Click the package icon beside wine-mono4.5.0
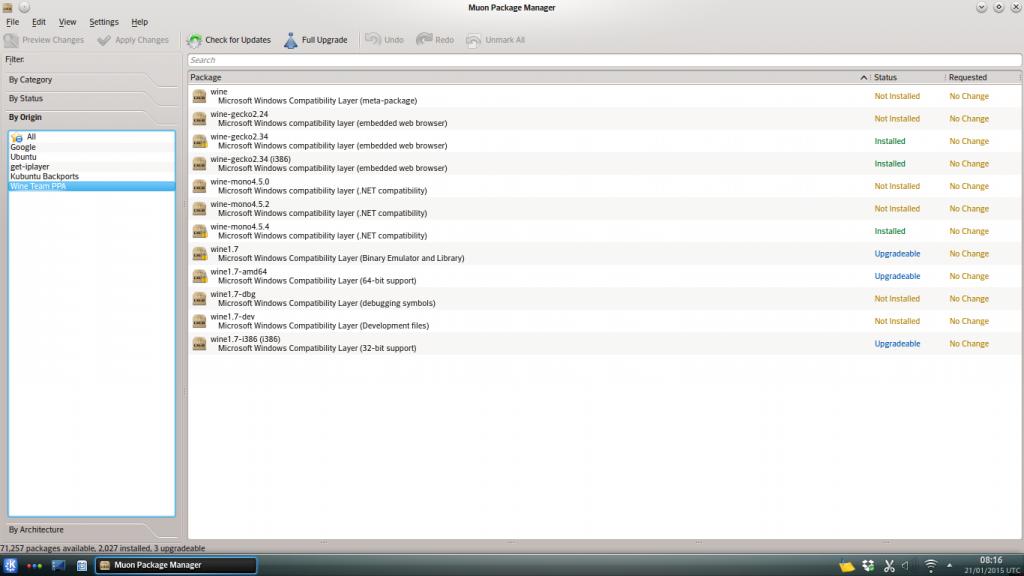The width and height of the screenshot is (1024, 576). coord(199,187)
